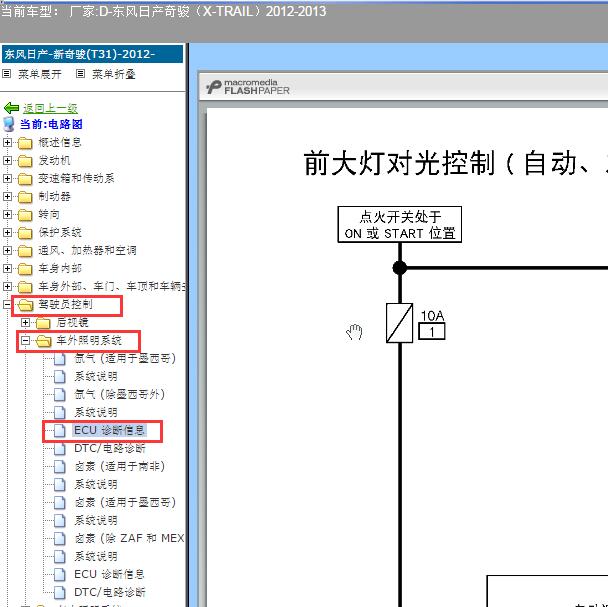Screen dimensions: 608x607
Task: Click the 转向 folder icon
Action: pos(25,214)
